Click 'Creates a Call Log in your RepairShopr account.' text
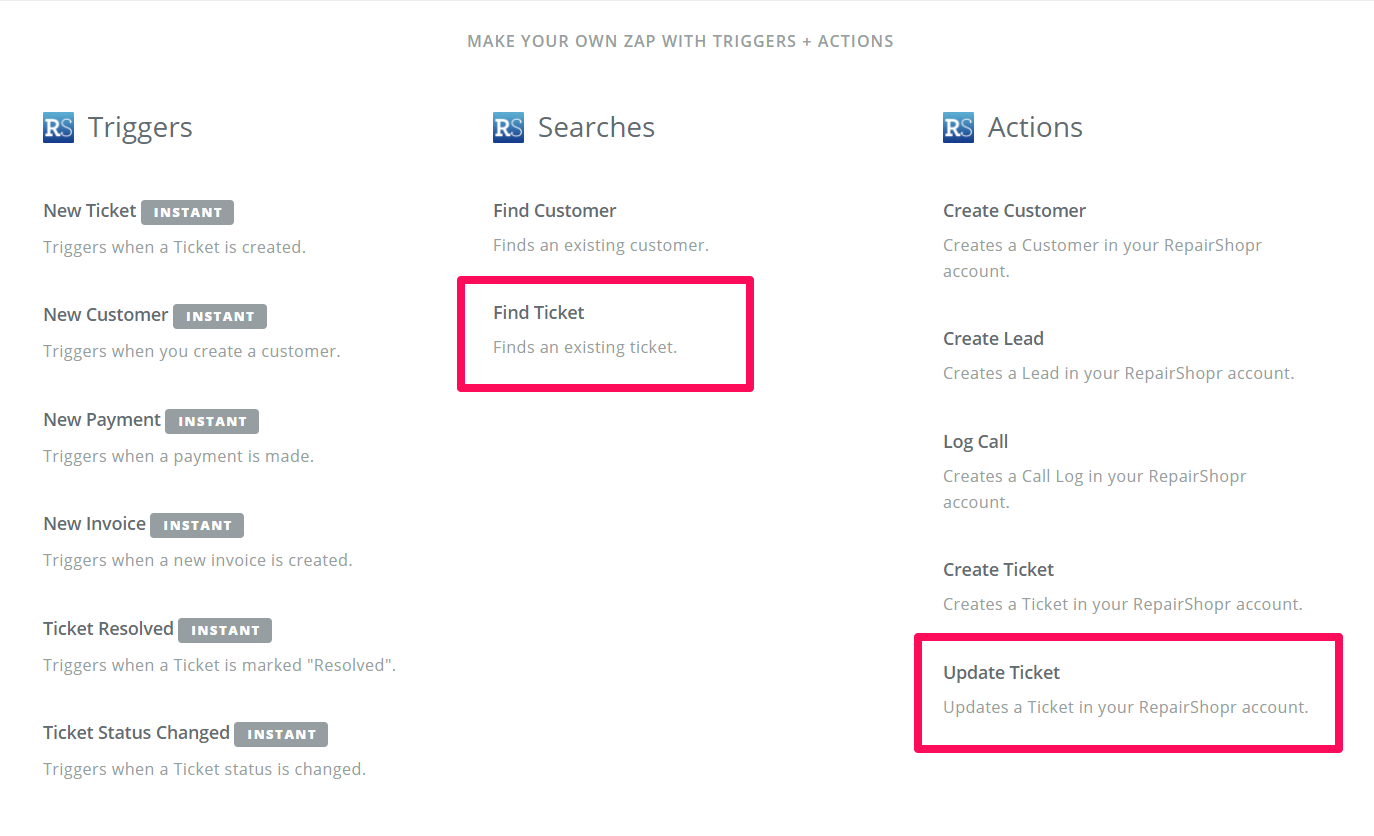Image resolution: width=1374 pixels, height=836 pixels. coord(1095,489)
